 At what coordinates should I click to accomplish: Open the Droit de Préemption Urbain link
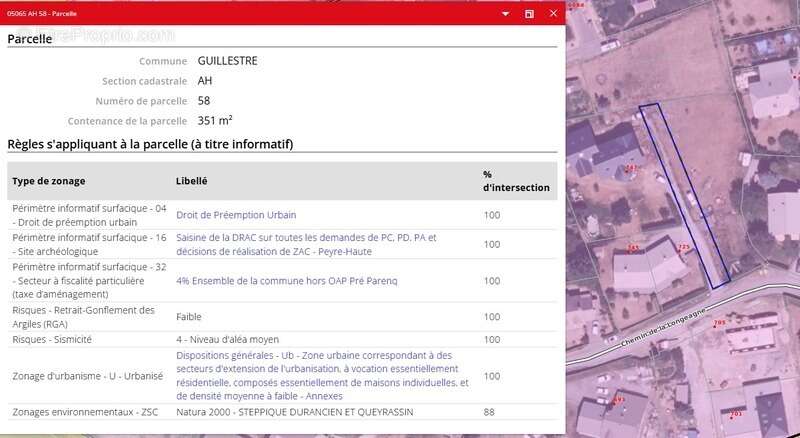coord(236,215)
